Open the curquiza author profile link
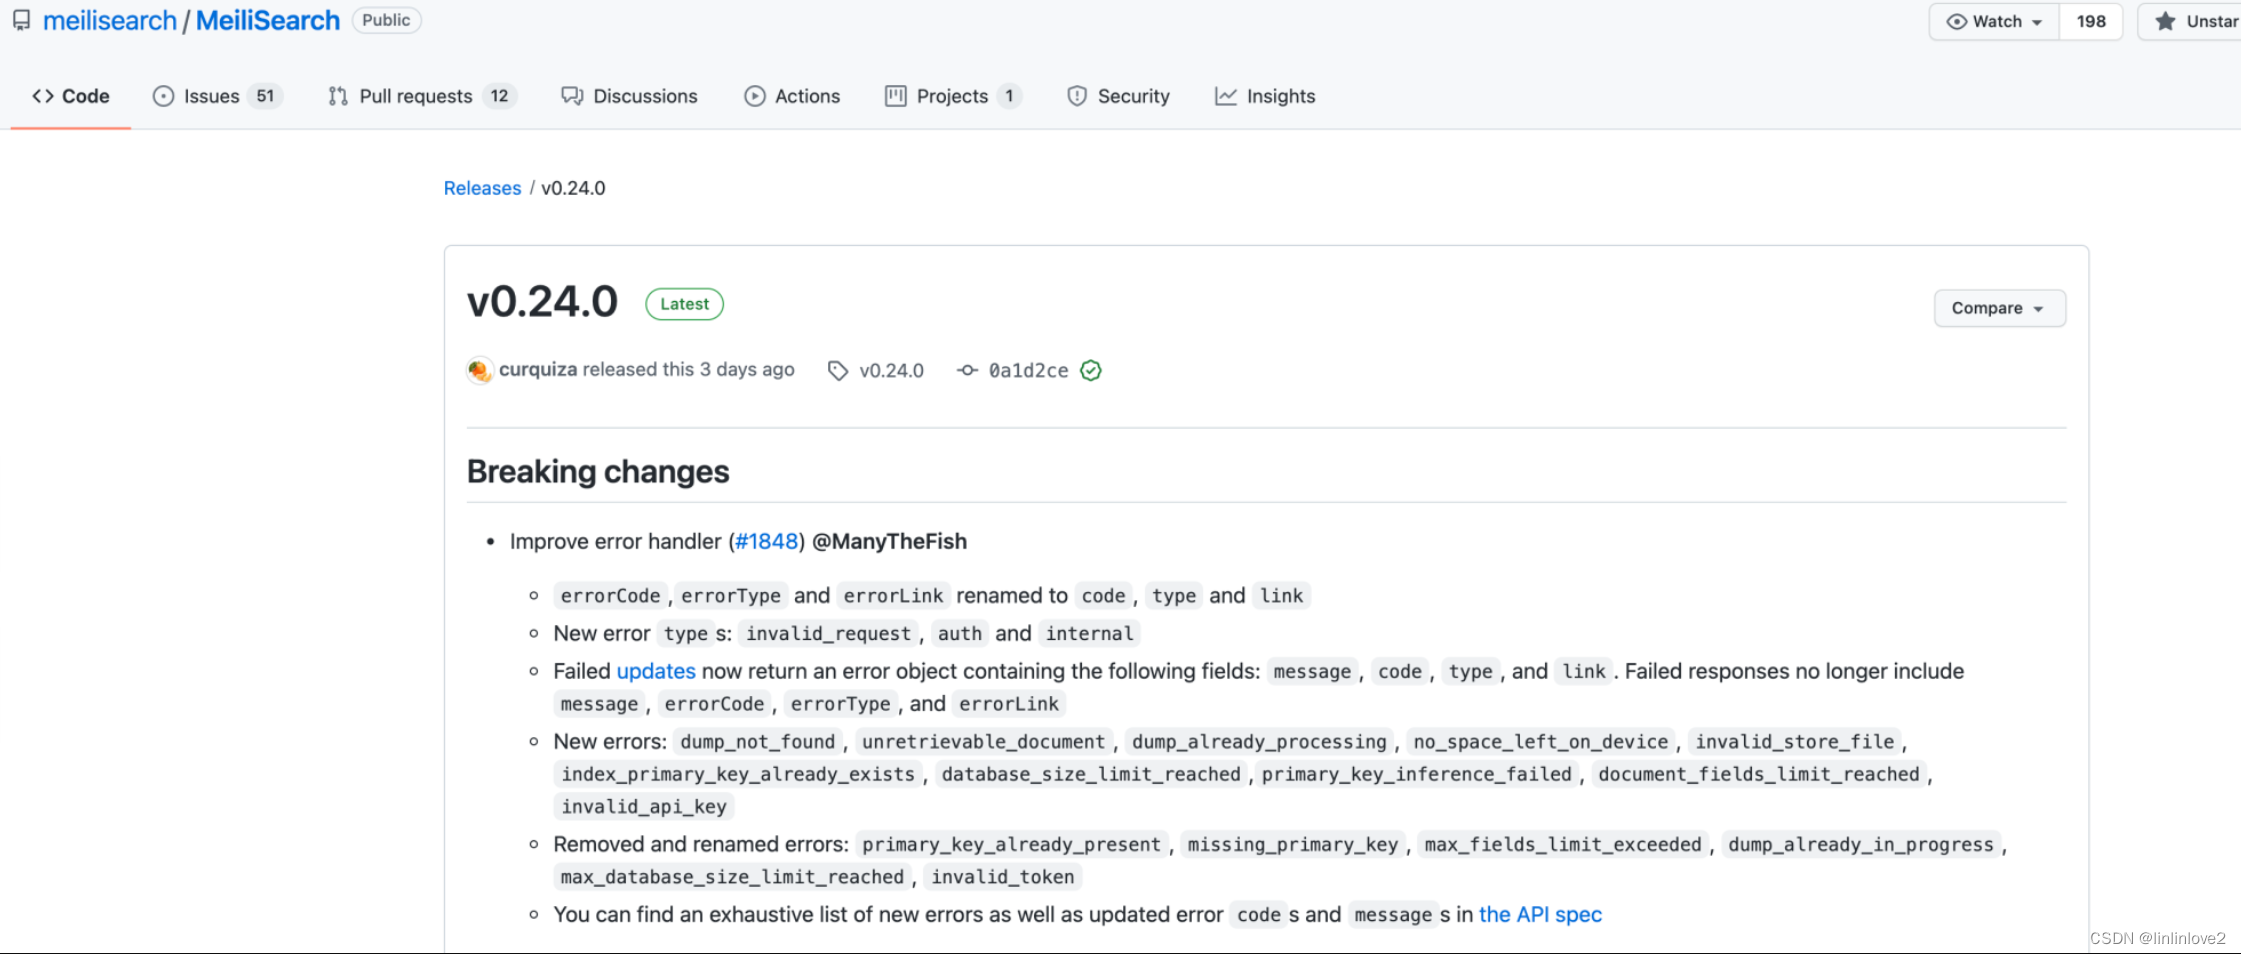Viewport: 2241px width, 954px height. 538,370
